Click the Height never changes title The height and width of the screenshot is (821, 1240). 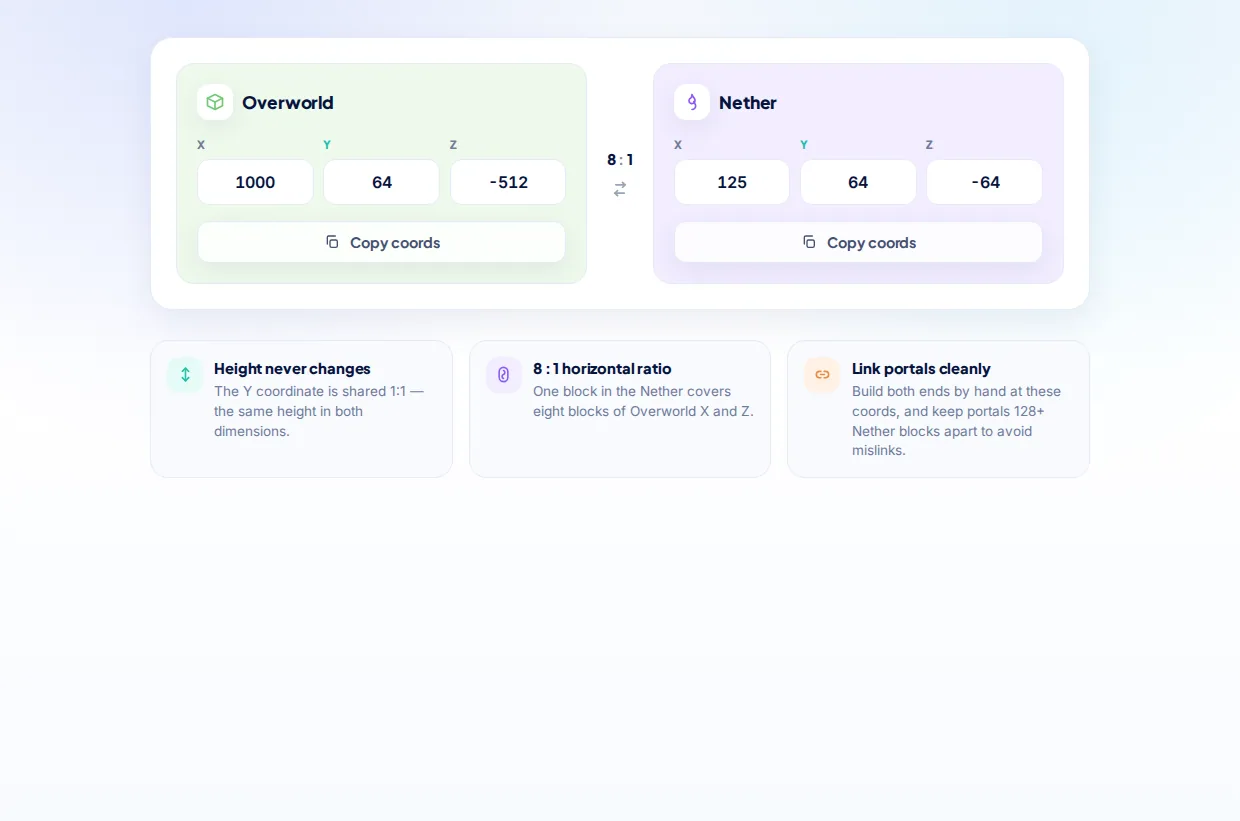(292, 368)
